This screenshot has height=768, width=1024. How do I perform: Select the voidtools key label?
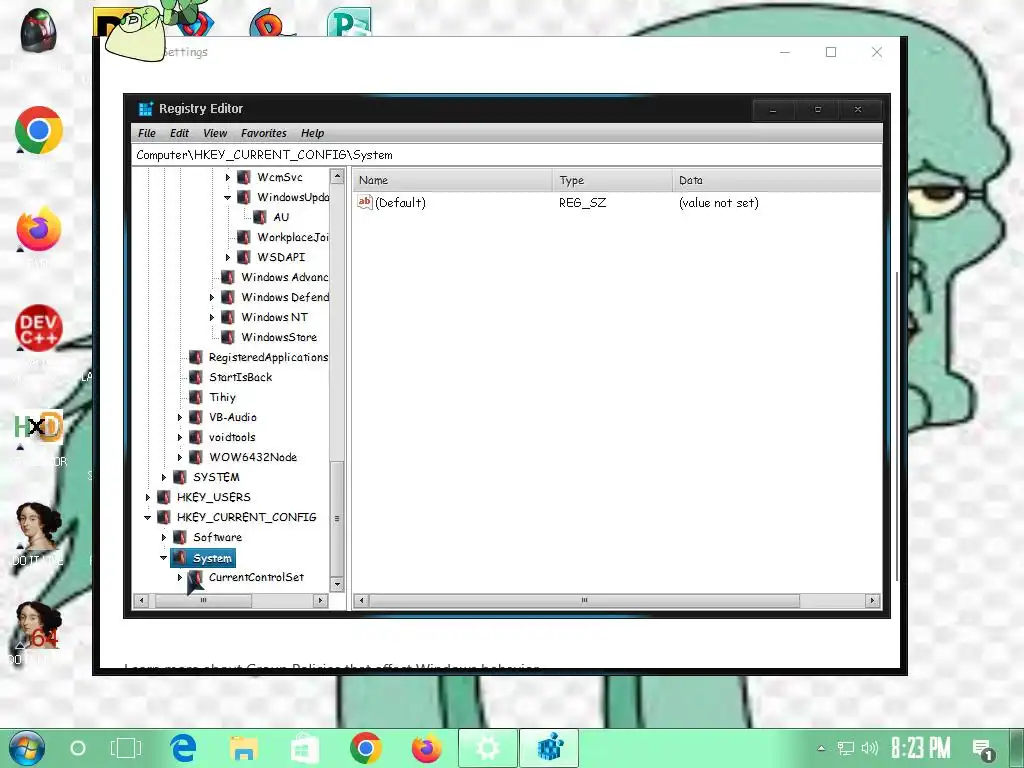(232, 438)
